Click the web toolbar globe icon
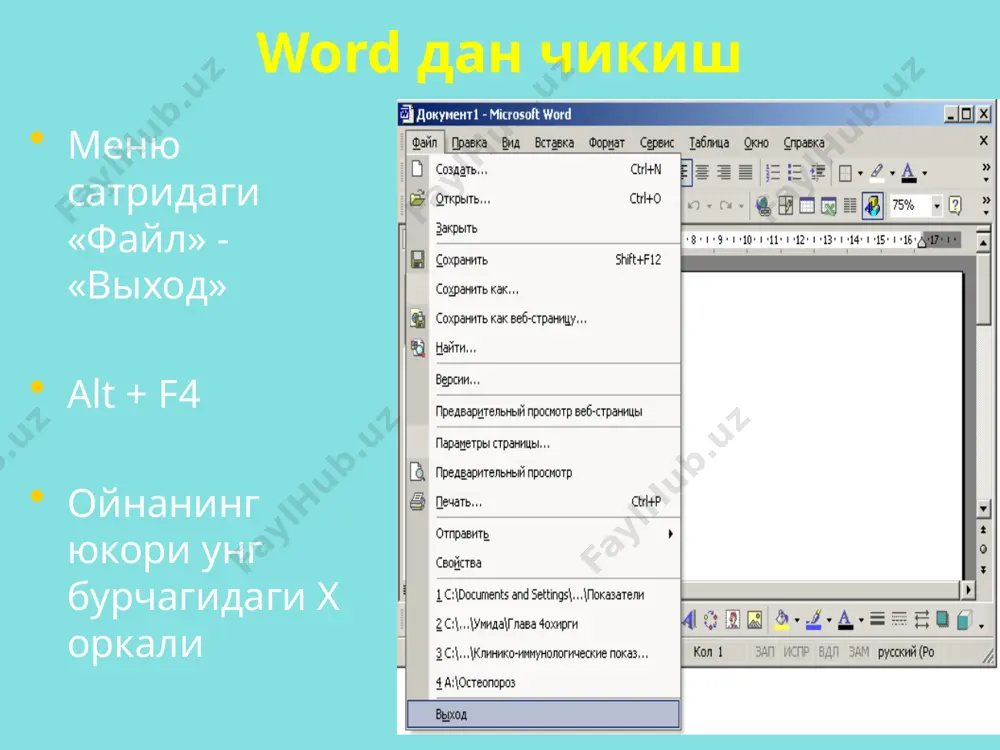The image size is (1000, 750). [763, 205]
